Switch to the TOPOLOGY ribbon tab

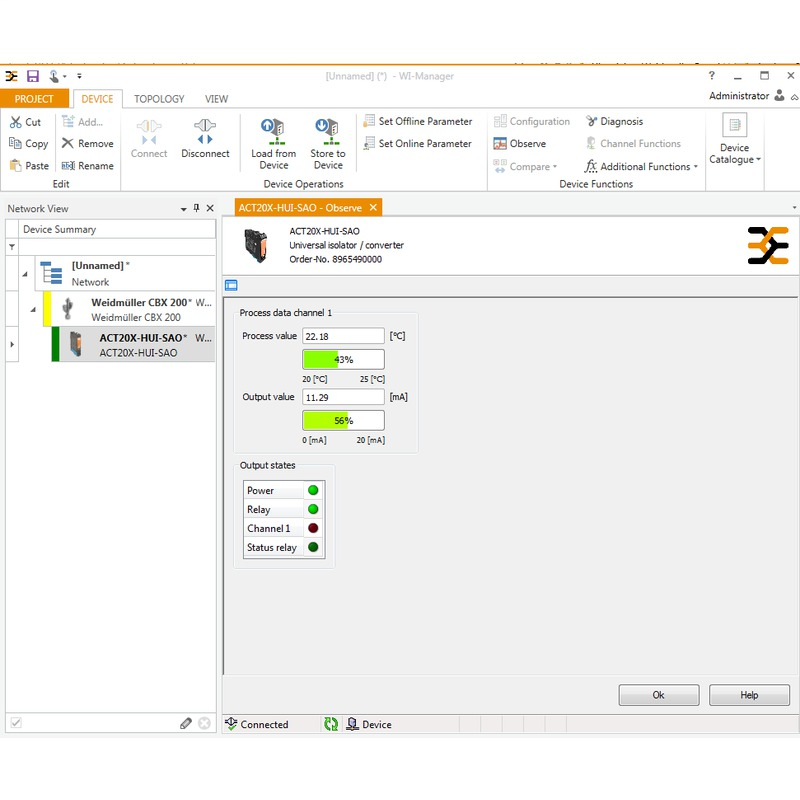pyautogui.click(x=159, y=99)
